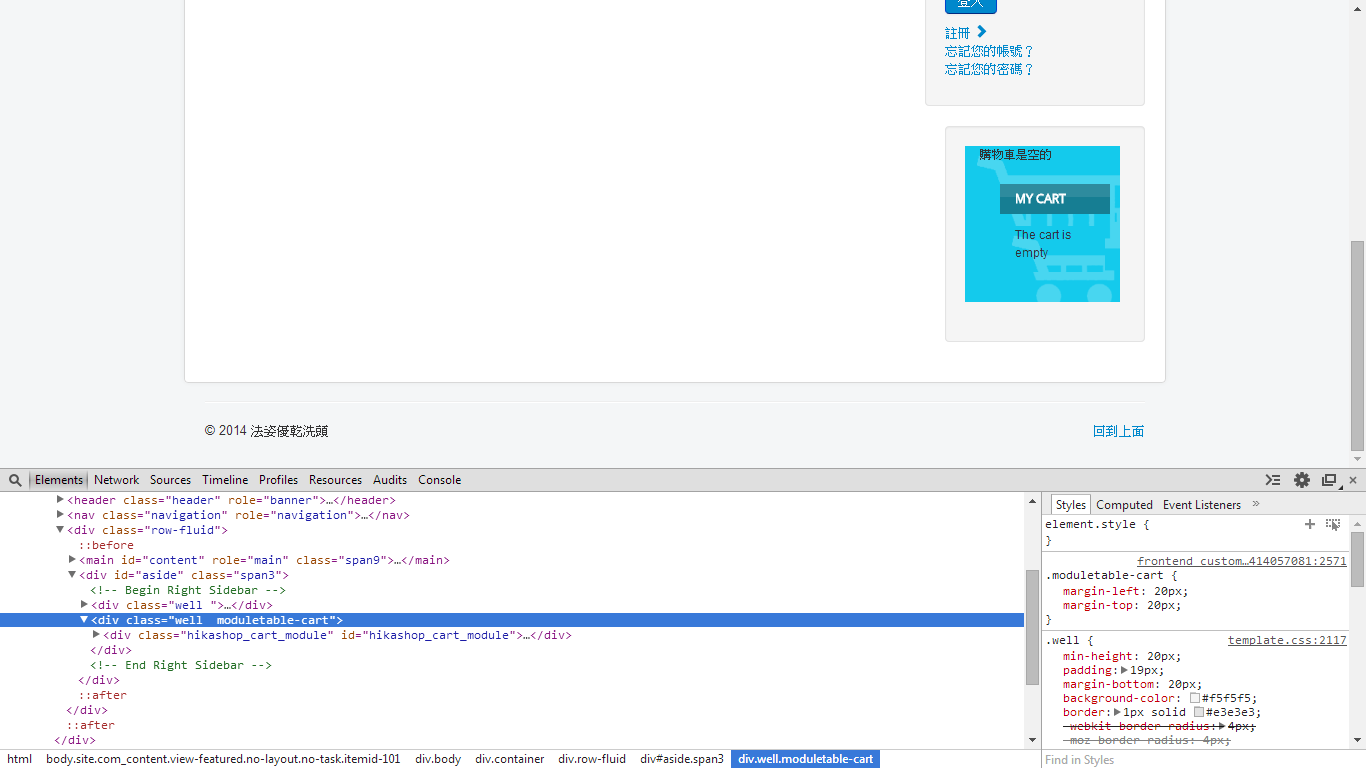Show more sidebar tabs double-chevron
The width and height of the screenshot is (1366, 768).
pyautogui.click(x=1256, y=504)
